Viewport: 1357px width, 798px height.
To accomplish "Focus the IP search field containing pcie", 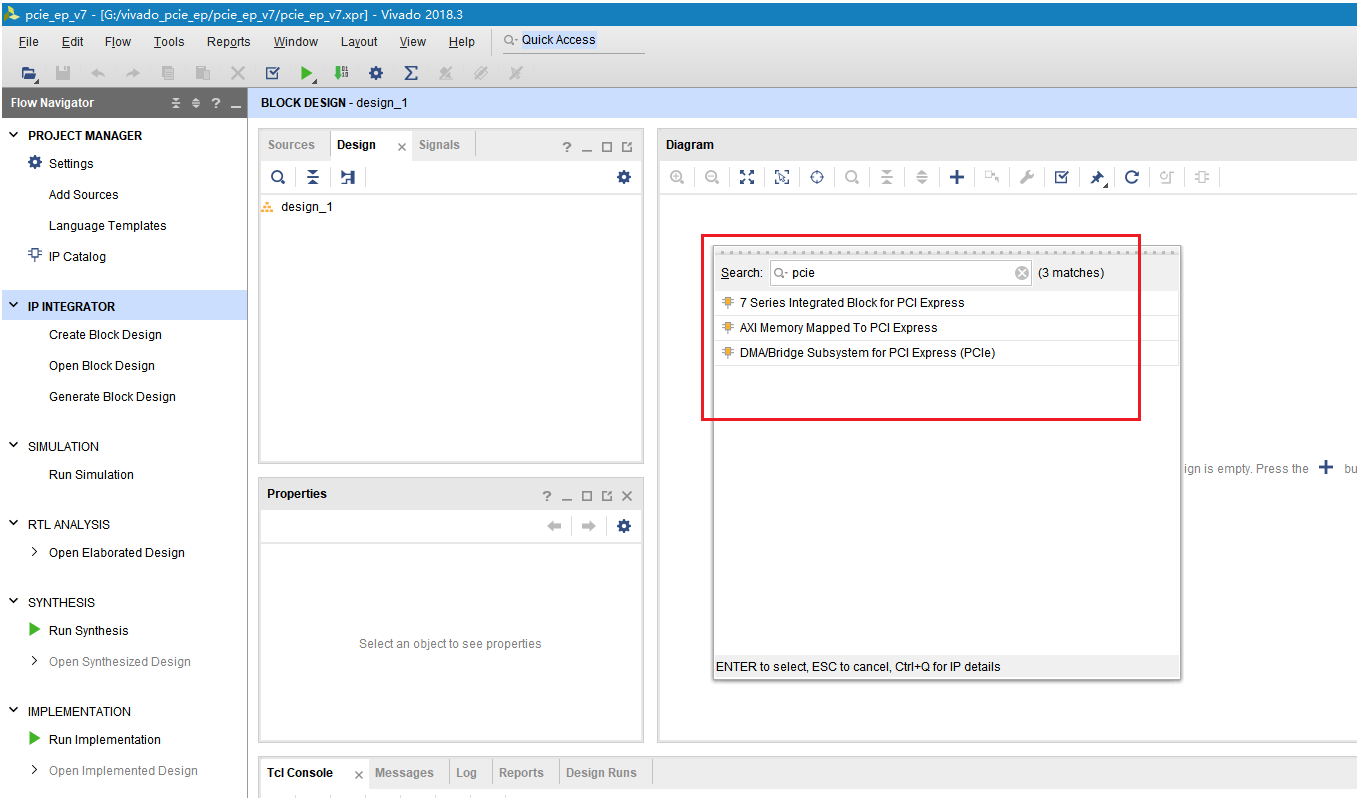I will coord(899,273).
